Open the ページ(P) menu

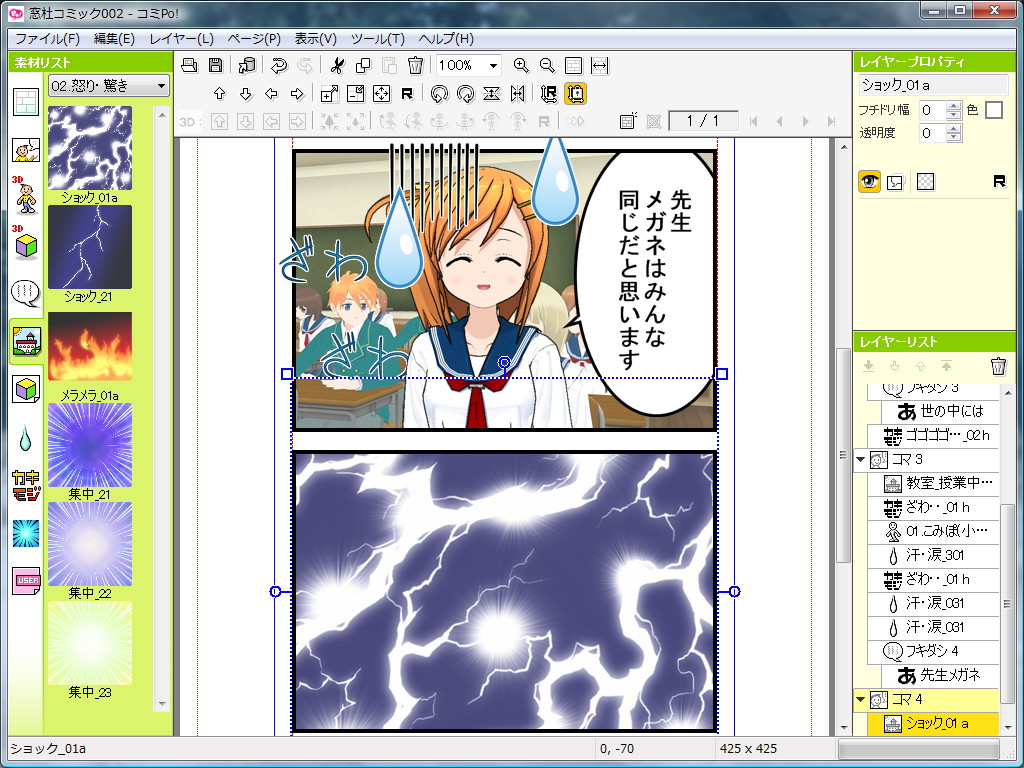[254, 39]
